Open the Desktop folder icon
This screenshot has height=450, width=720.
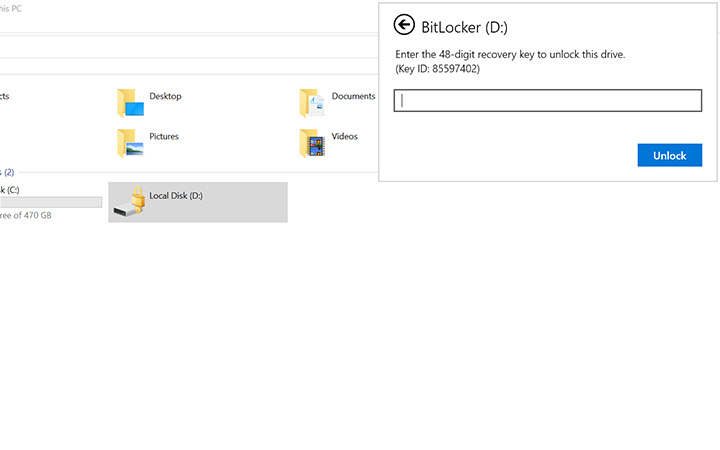click(x=130, y=103)
